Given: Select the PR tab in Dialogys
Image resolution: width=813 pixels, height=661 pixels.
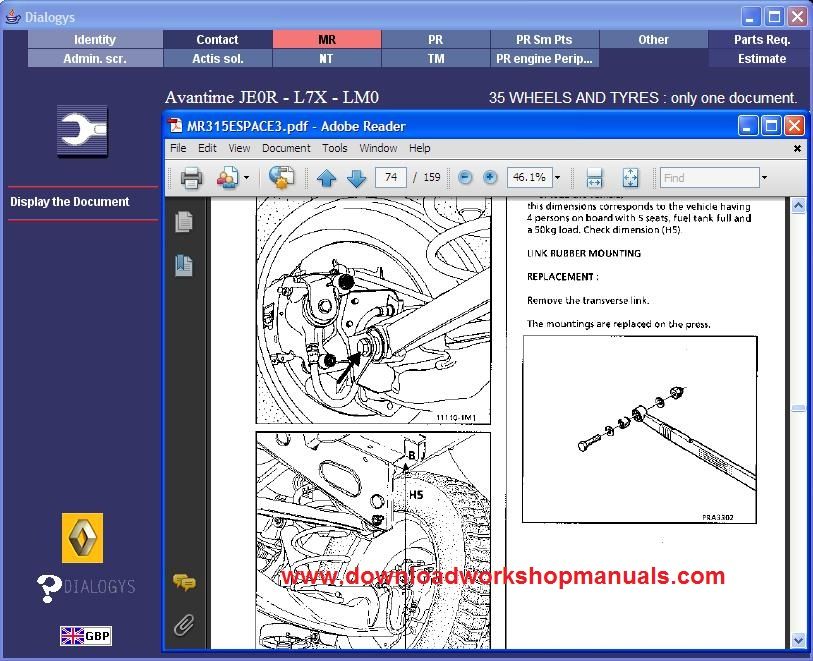Looking at the screenshot, I should tap(436, 39).
